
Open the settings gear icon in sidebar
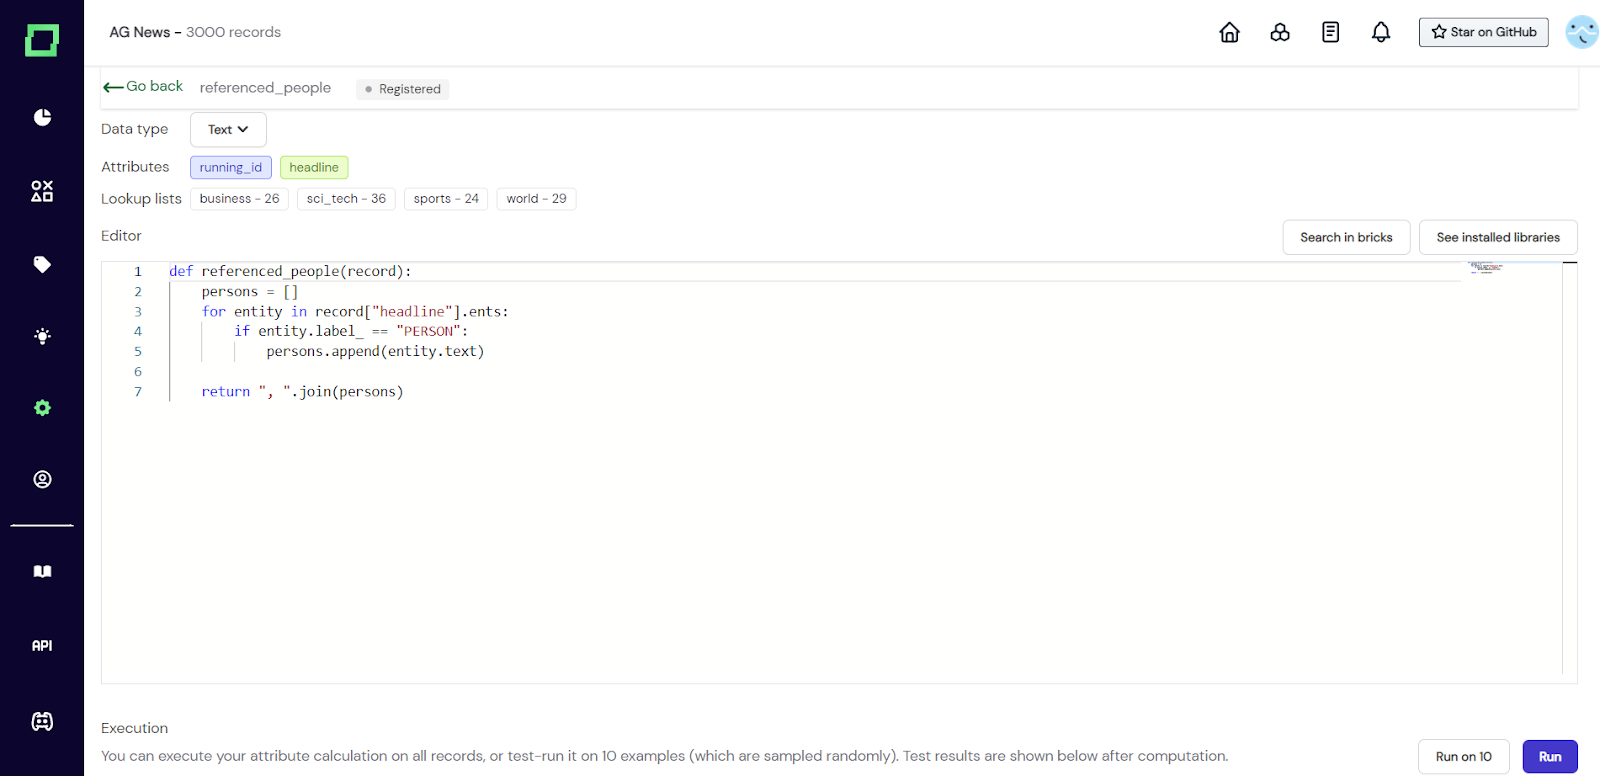pos(42,408)
